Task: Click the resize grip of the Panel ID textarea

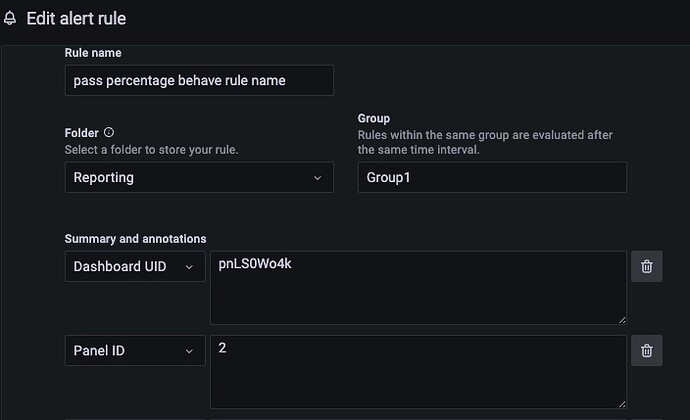Action: 621,404
